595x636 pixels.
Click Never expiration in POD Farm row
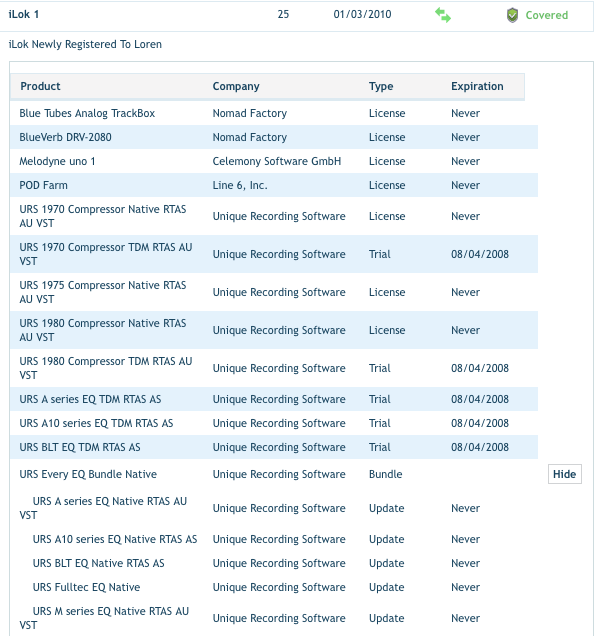click(465, 185)
